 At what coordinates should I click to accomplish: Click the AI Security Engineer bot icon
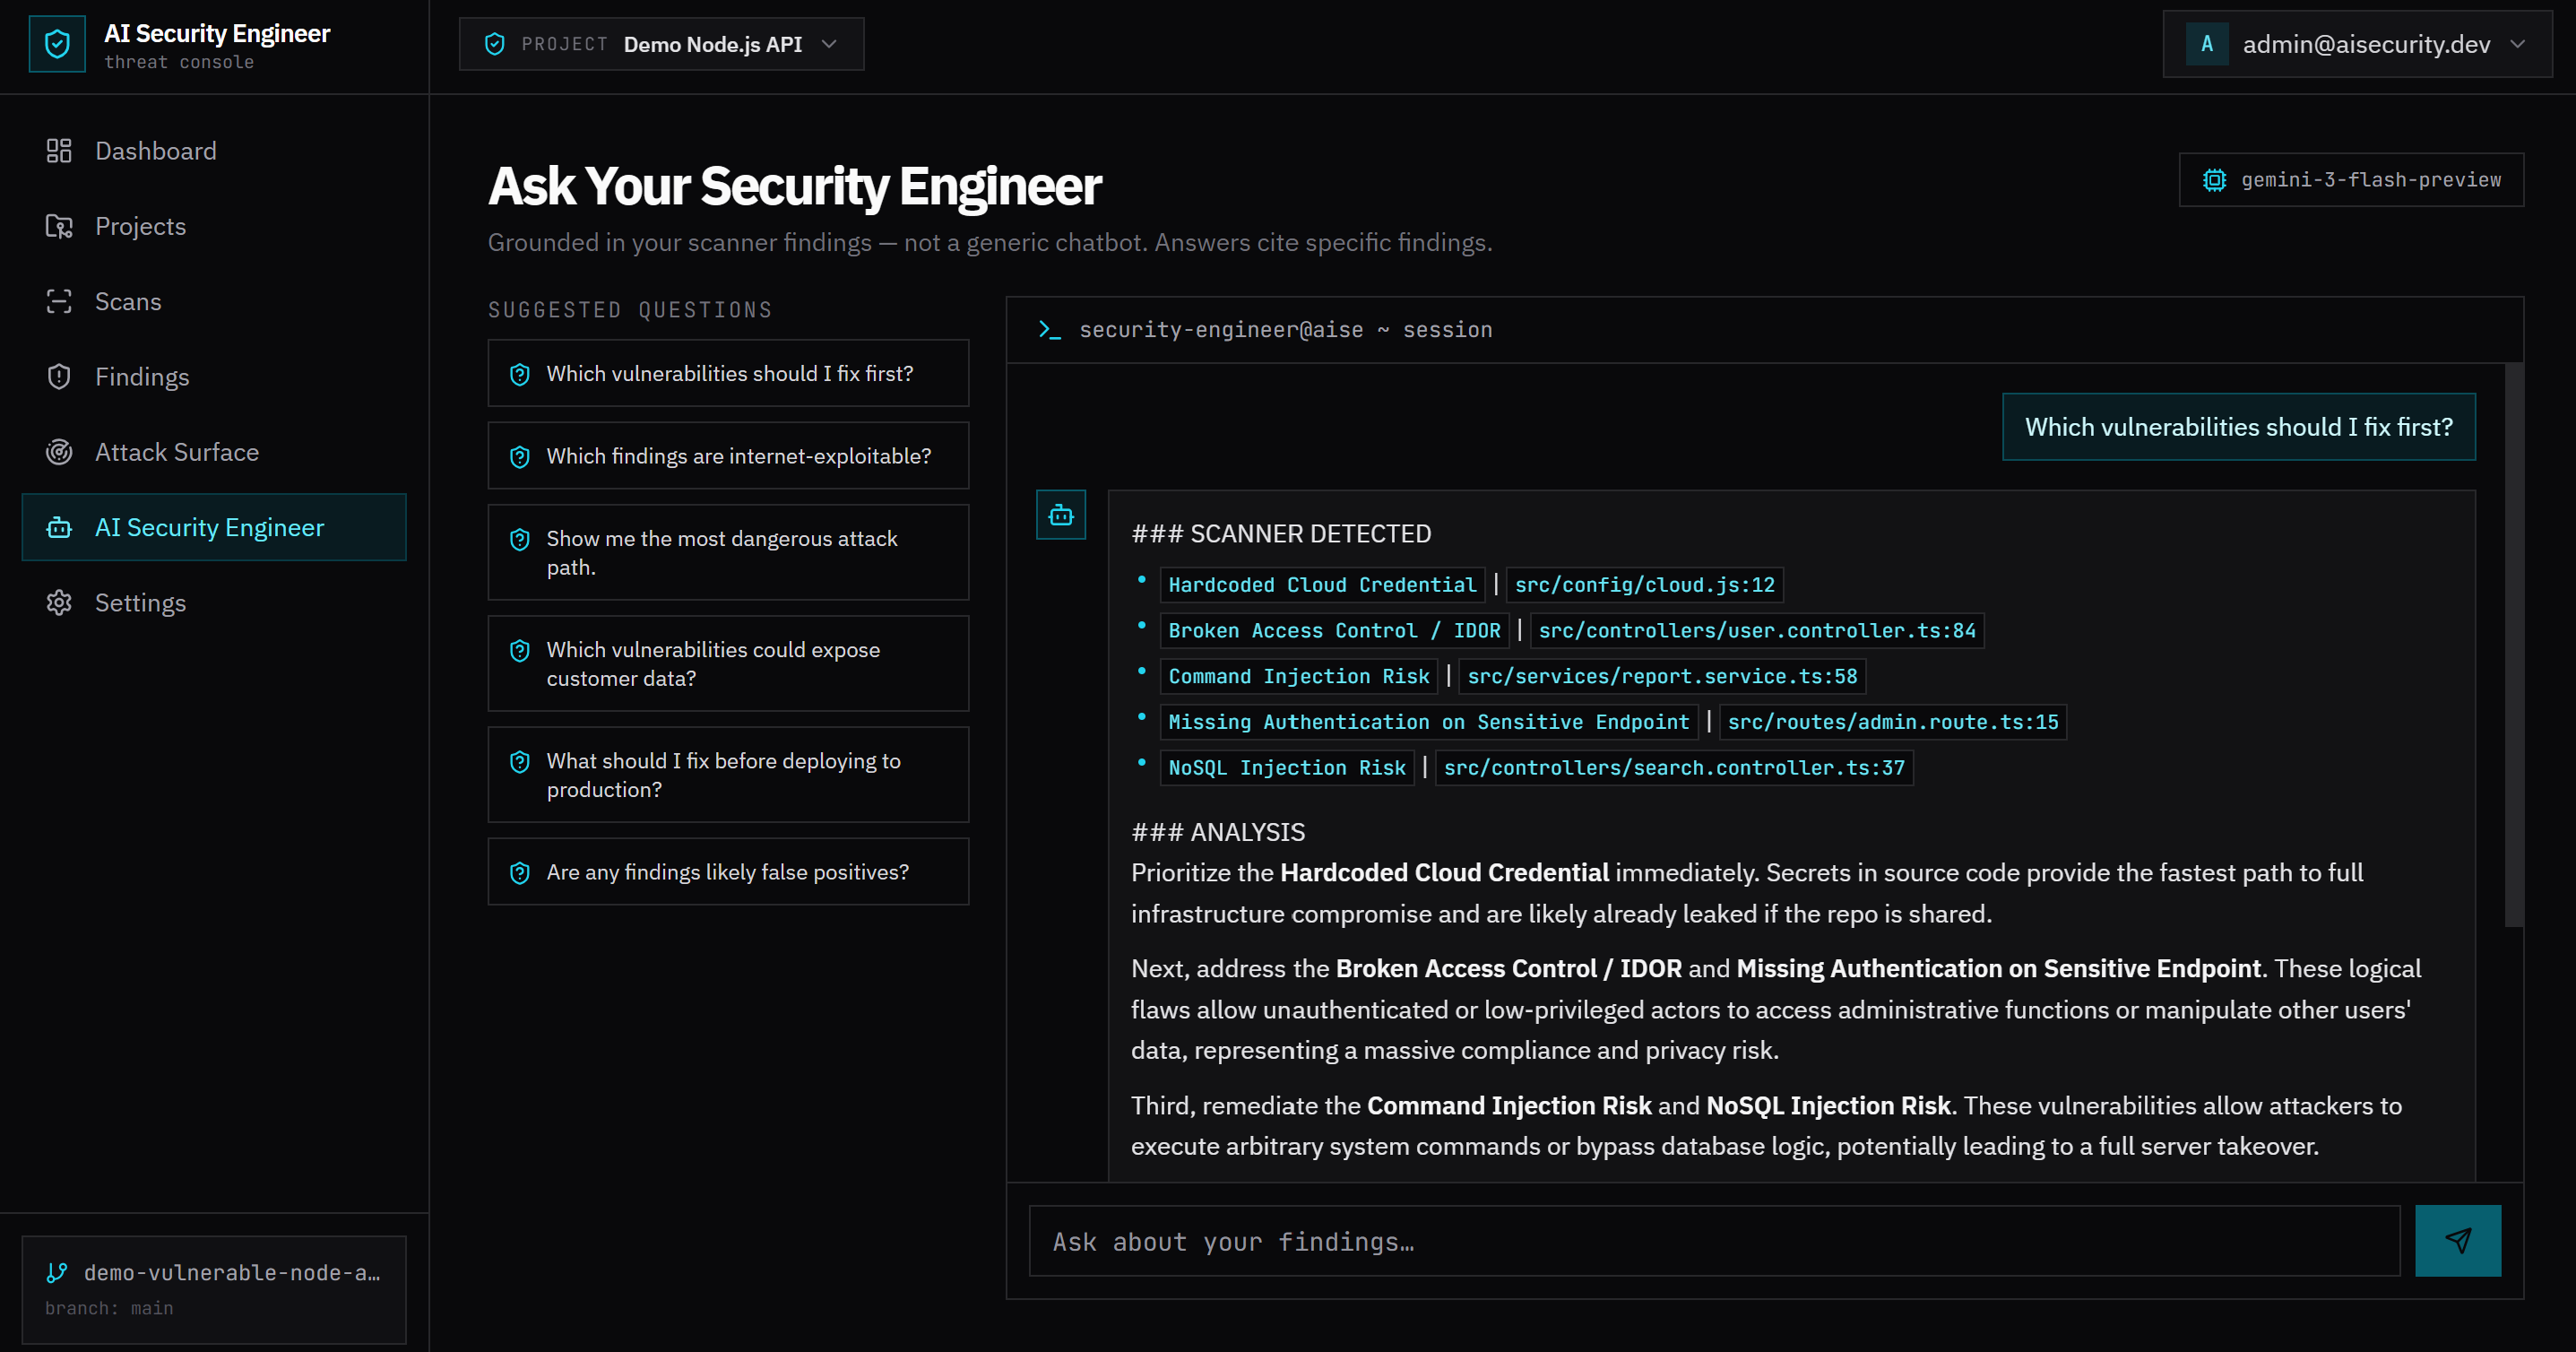click(x=59, y=527)
